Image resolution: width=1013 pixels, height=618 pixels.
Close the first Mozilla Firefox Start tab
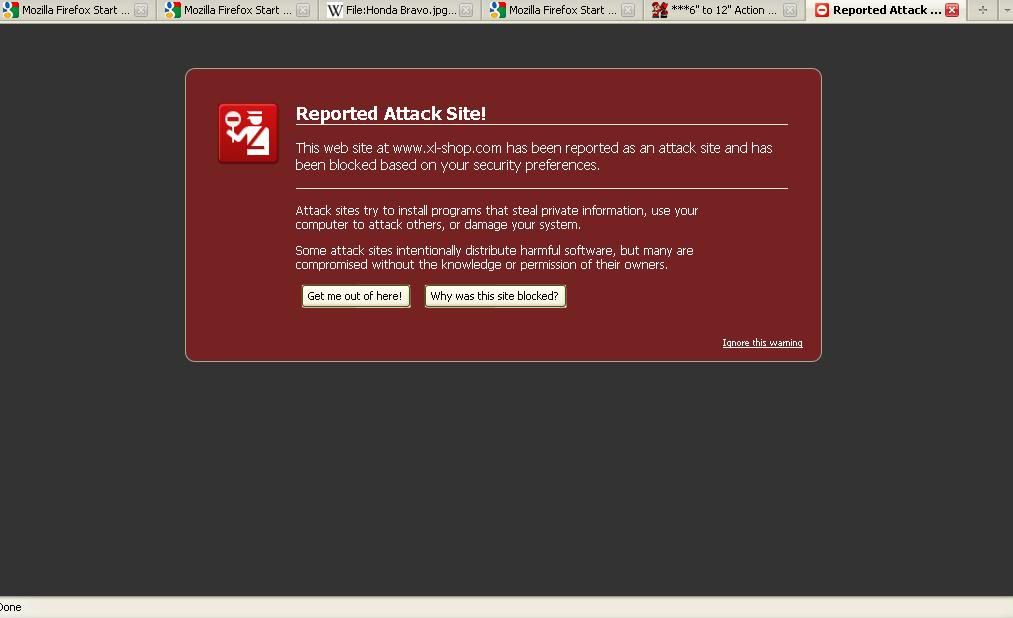tap(141, 10)
